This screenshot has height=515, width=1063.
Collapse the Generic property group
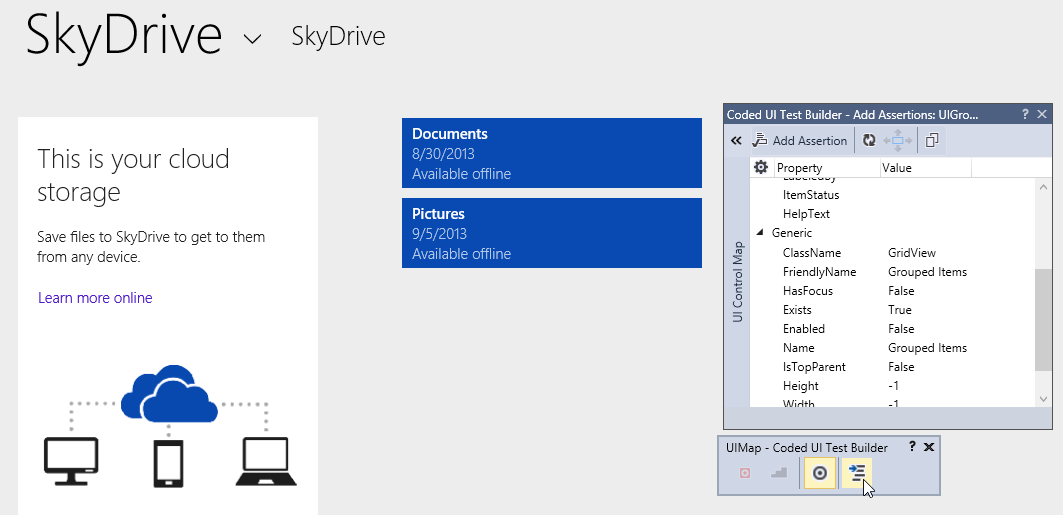pyautogui.click(x=760, y=233)
